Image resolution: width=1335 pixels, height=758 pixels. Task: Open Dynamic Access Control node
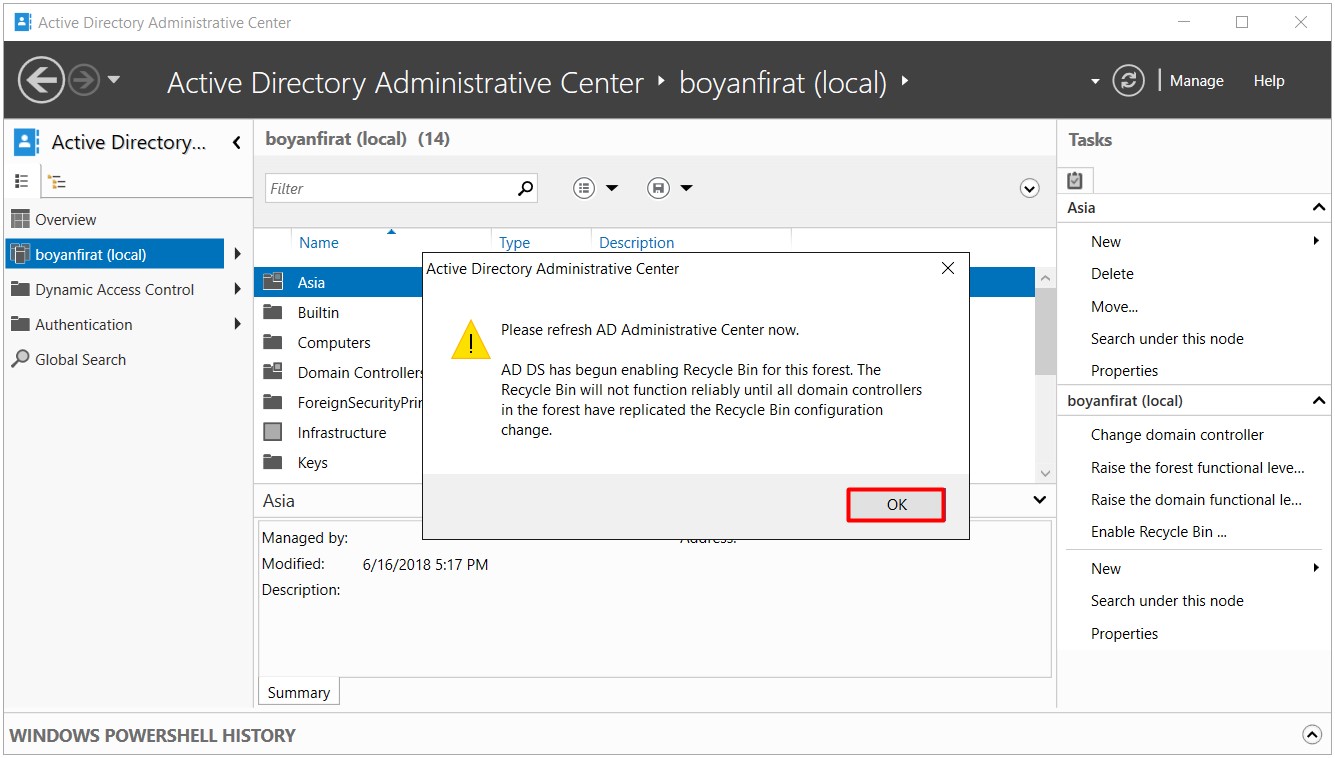coord(115,290)
